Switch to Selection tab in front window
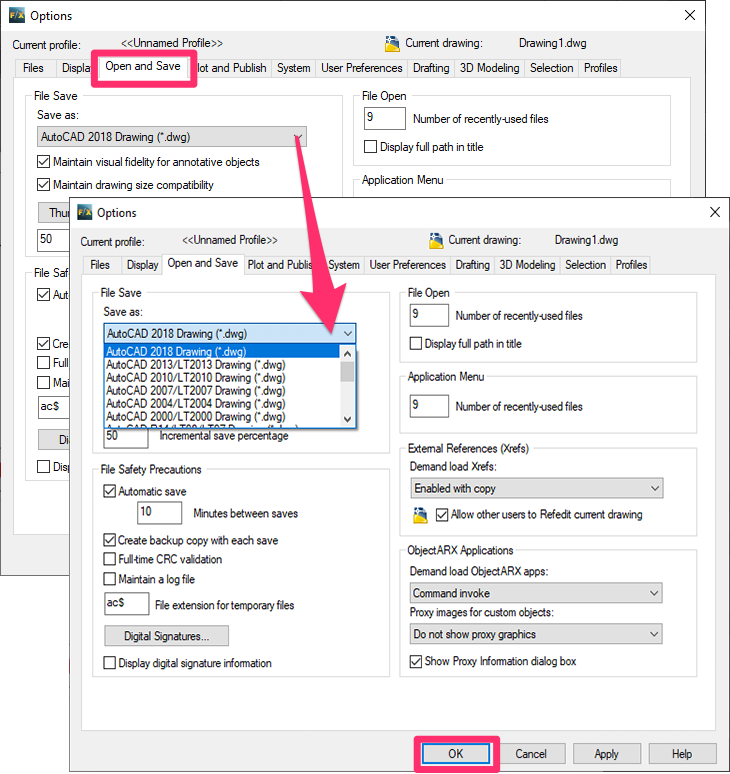Screen dimensions: 730x774 pyautogui.click(x=585, y=265)
